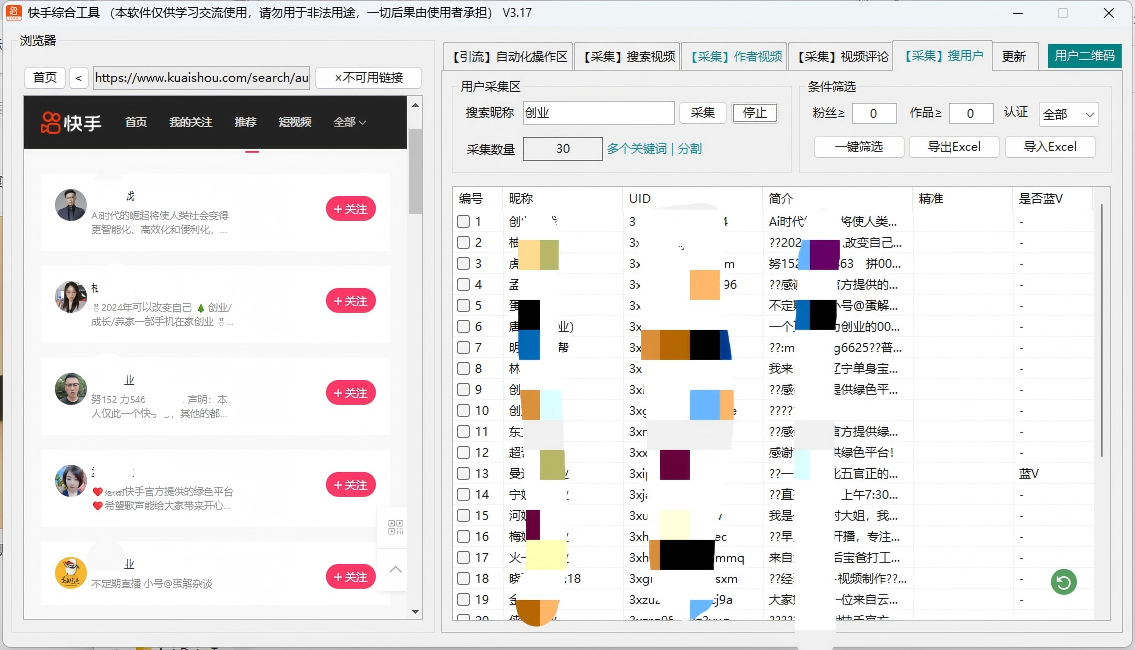Click the 首页 button in browser toolbar
The height and width of the screenshot is (650, 1135).
45,77
